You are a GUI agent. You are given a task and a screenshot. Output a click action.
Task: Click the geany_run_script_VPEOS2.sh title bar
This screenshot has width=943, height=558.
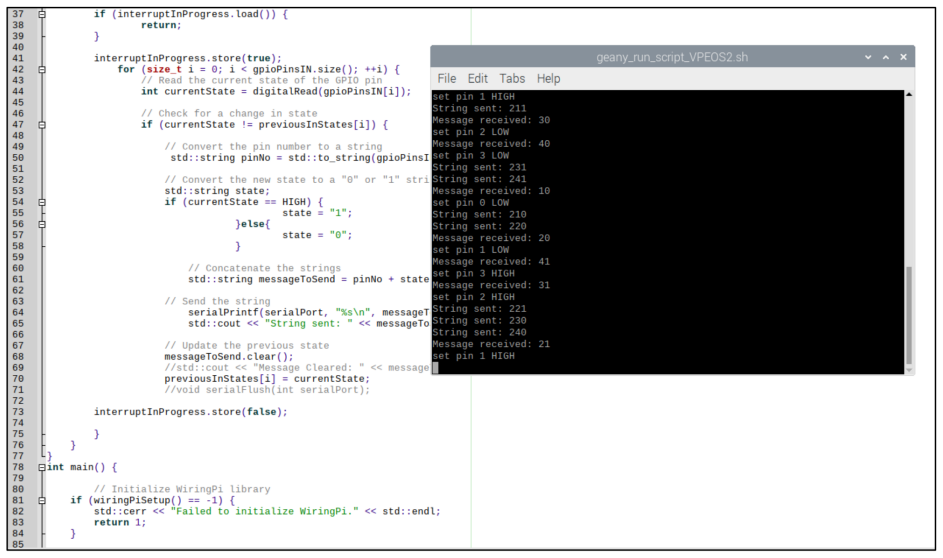click(x=672, y=57)
